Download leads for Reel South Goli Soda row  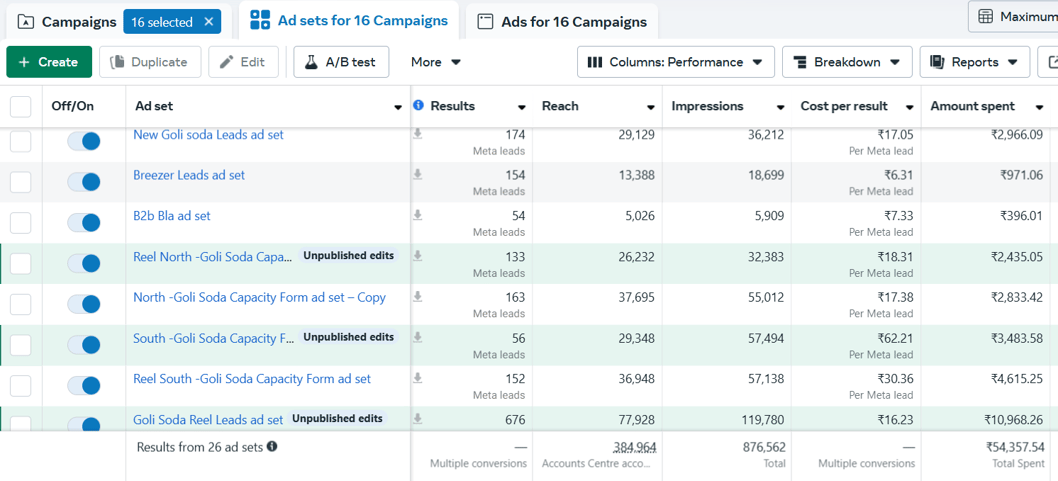coord(418,378)
